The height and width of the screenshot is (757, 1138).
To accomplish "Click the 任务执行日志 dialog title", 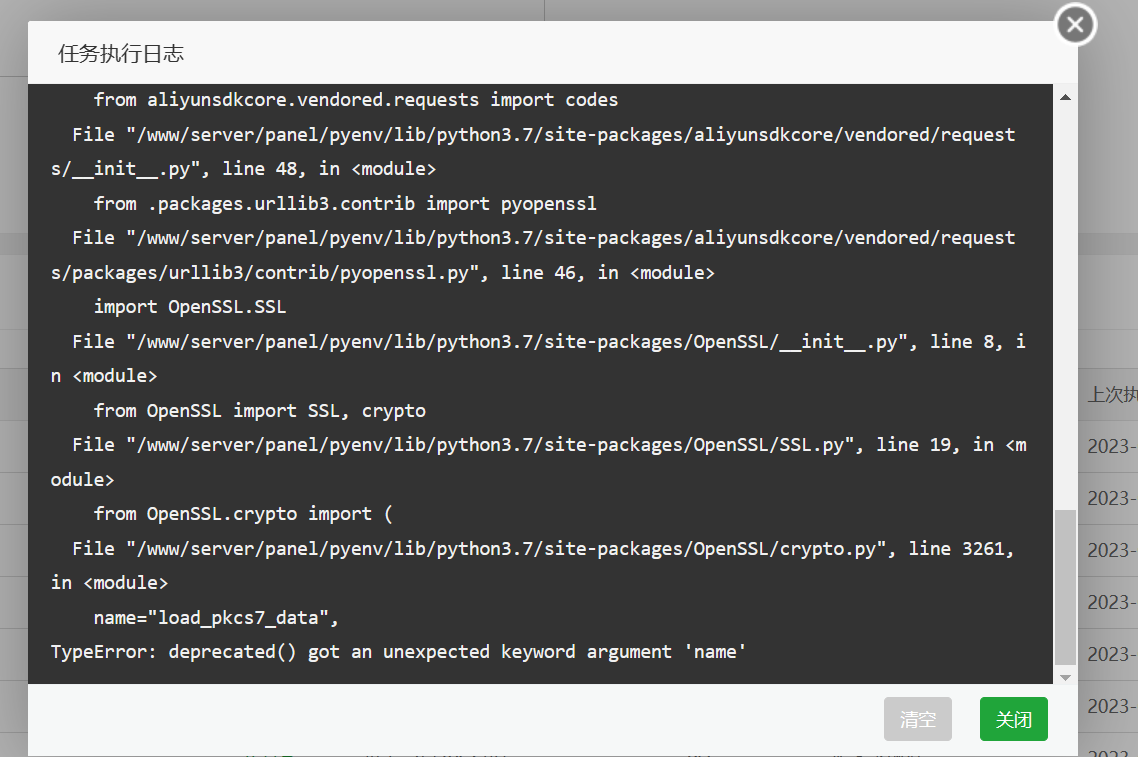I will (121, 54).
